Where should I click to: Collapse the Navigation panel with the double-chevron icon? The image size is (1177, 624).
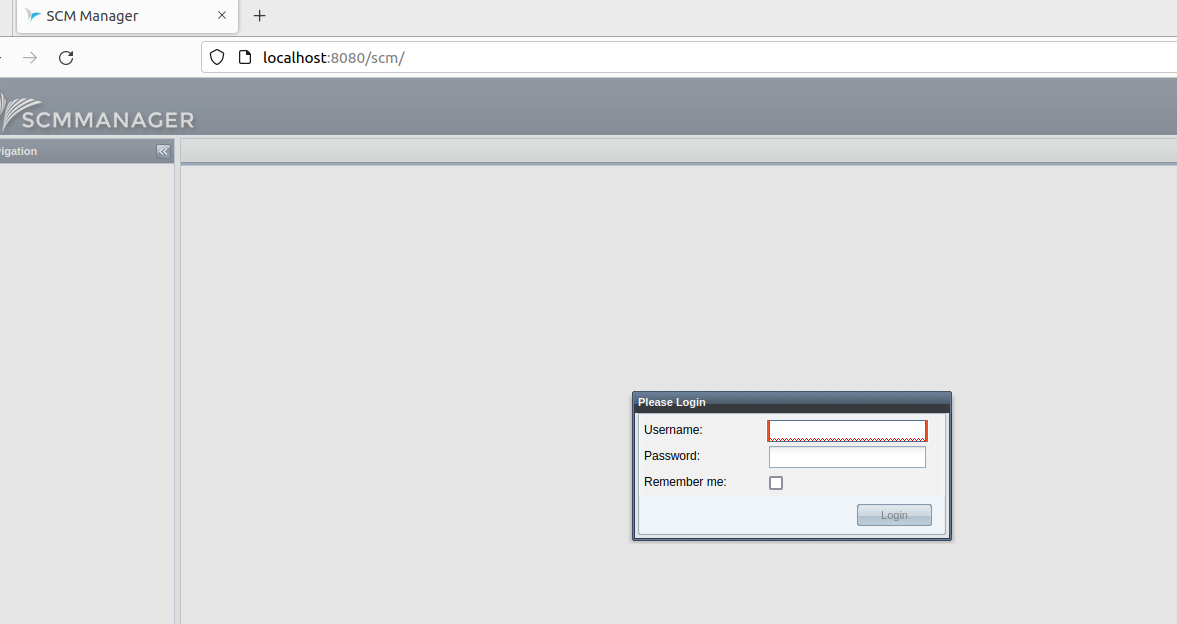(x=163, y=151)
